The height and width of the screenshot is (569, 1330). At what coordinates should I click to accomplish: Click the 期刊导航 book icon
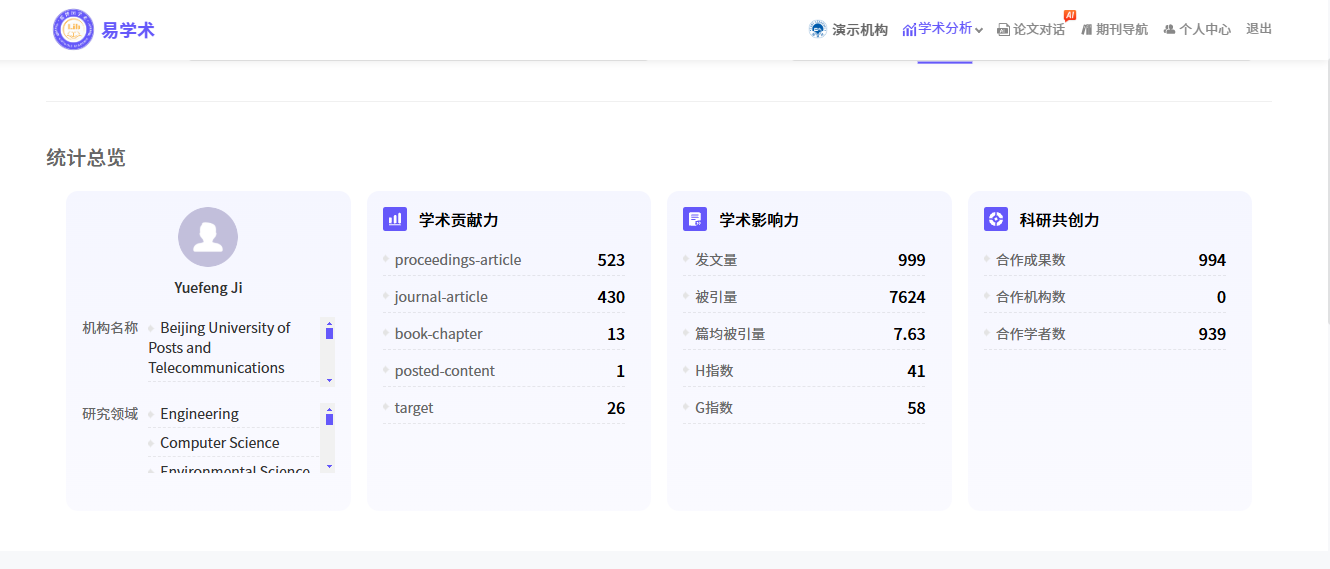1086,30
